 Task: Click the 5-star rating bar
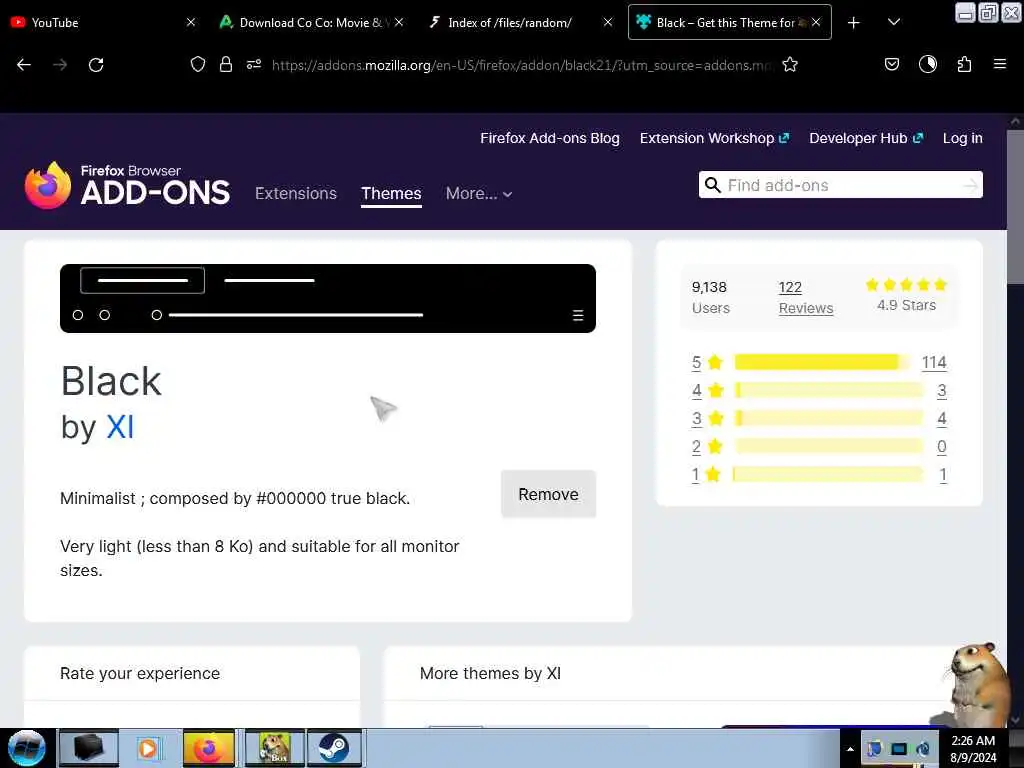tap(822, 362)
